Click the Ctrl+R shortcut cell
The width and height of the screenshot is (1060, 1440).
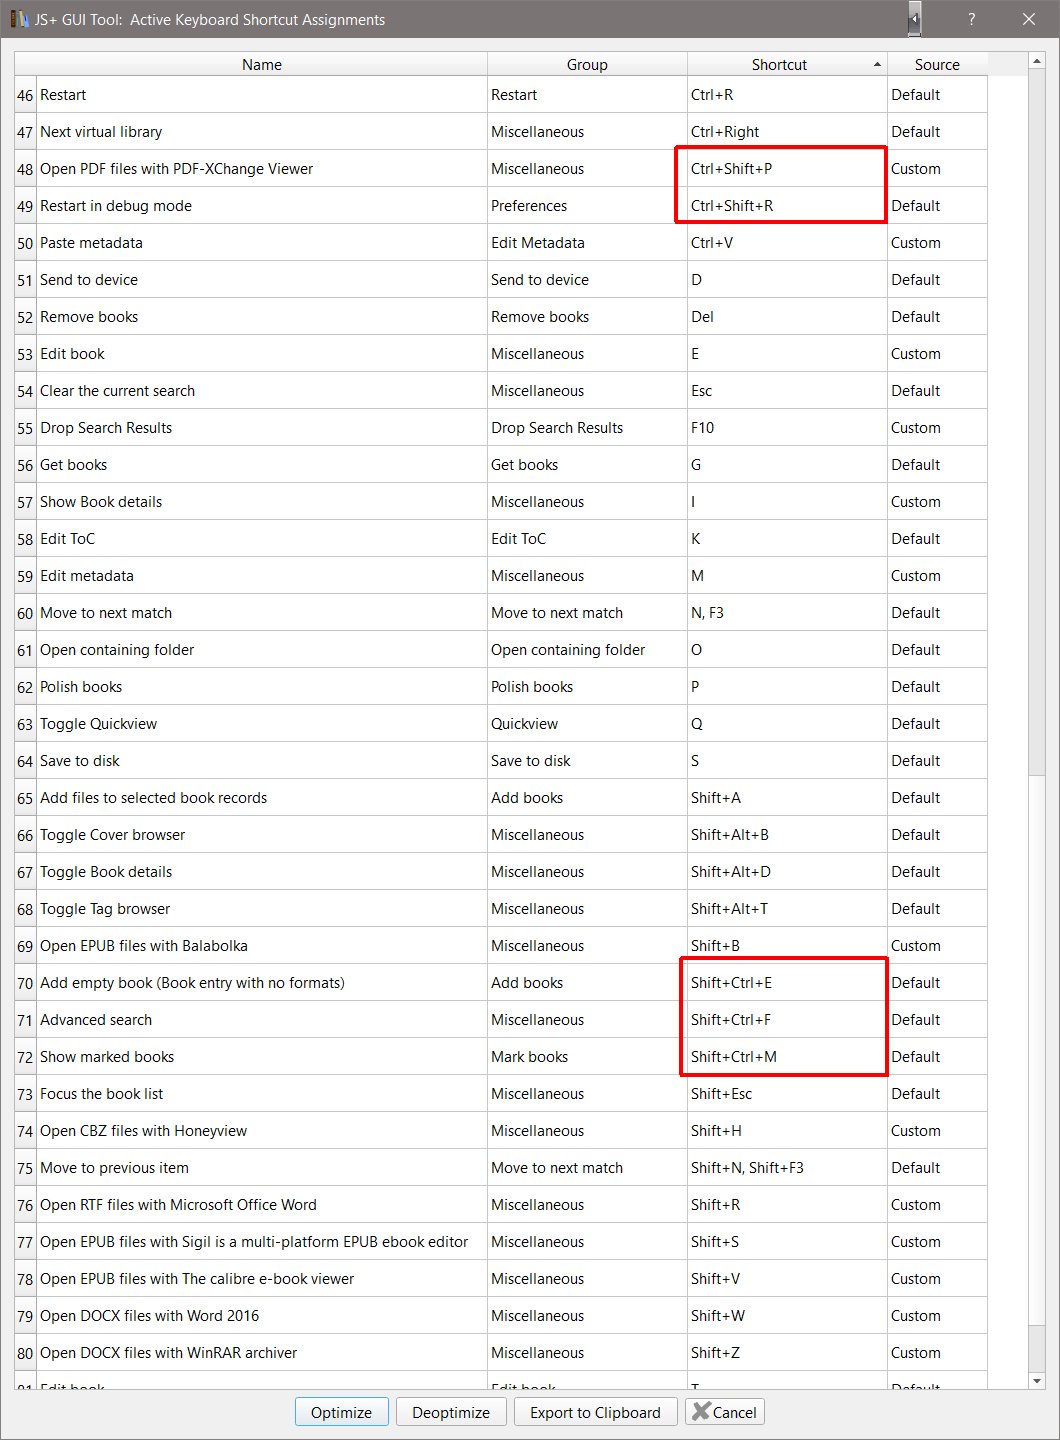787,95
